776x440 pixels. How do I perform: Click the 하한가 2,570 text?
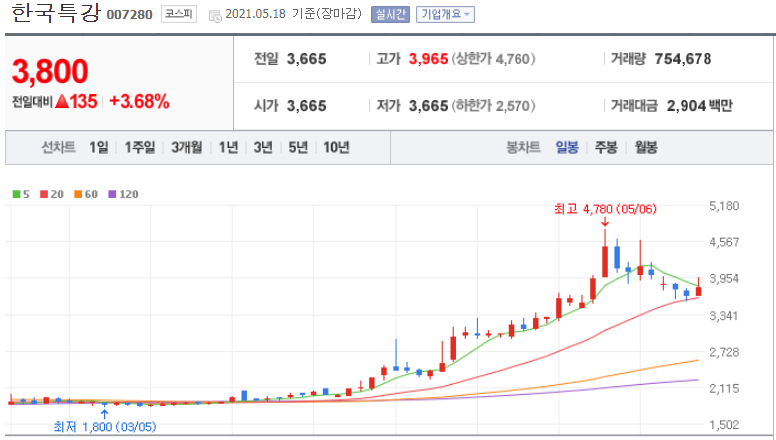pyautogui.click(x=493, y=106)
